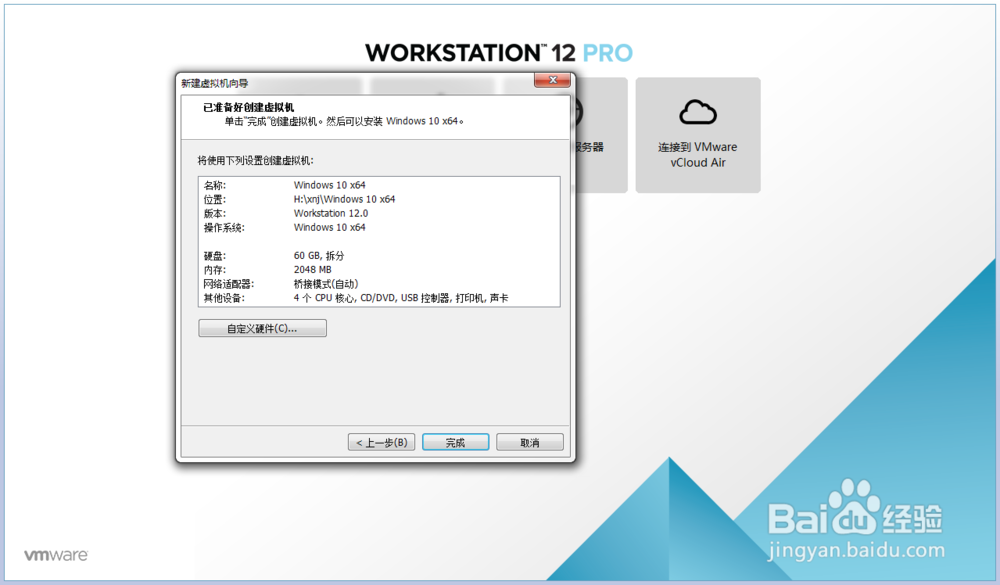
Task: Open the 连接到 VMware vCloud Air tile
Action: click(x=698, y=135)
